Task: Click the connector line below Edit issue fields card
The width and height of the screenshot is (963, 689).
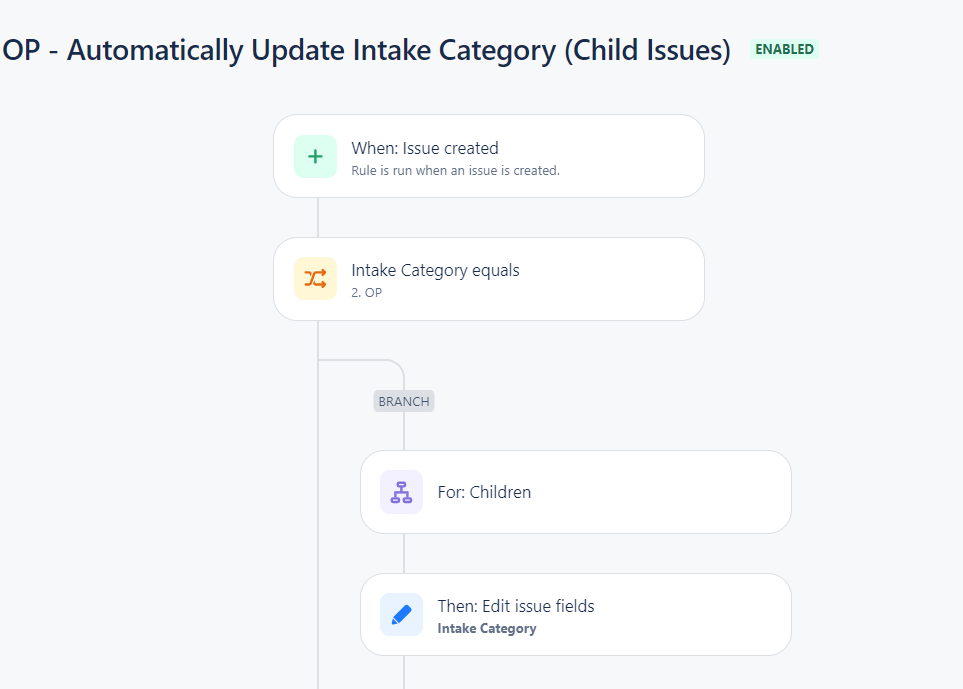Action: [x=404, y=672]
